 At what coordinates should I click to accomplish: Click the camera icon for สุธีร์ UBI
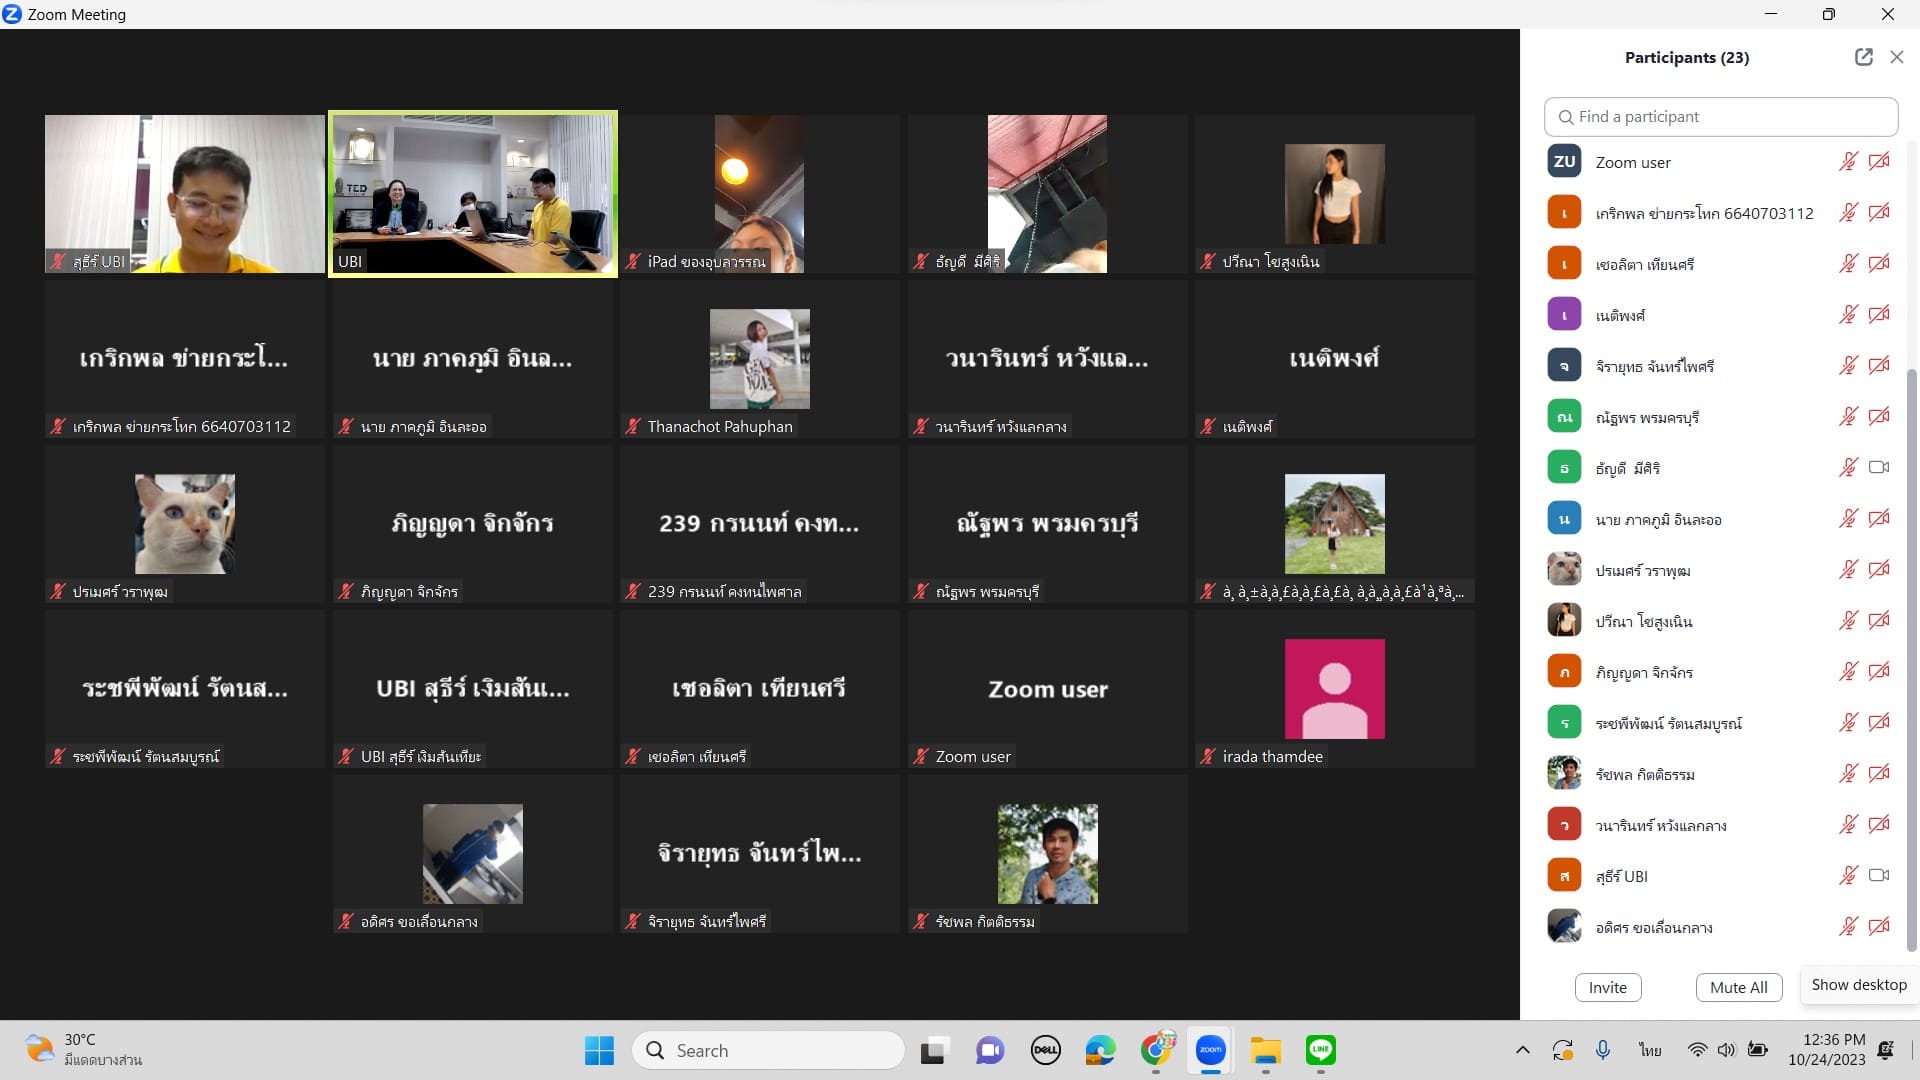(1879, 876)
